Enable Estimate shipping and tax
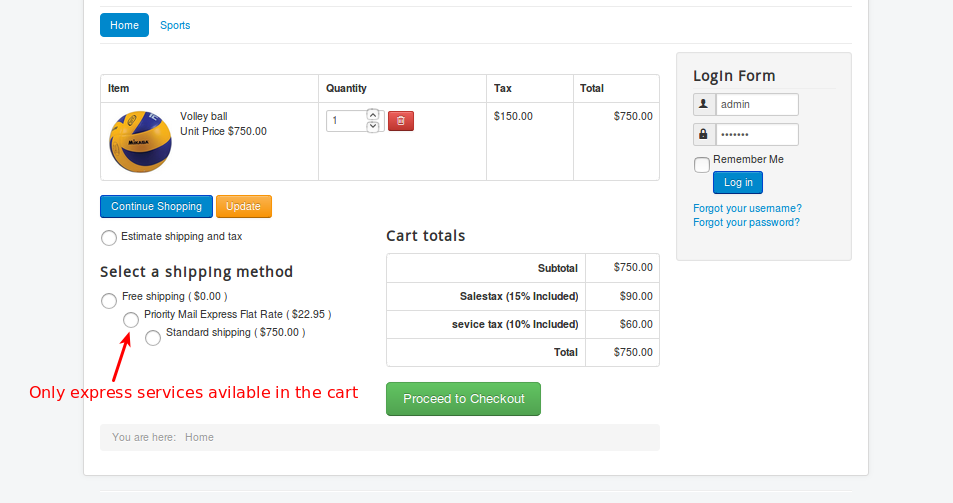 click(x=109, y=238)
